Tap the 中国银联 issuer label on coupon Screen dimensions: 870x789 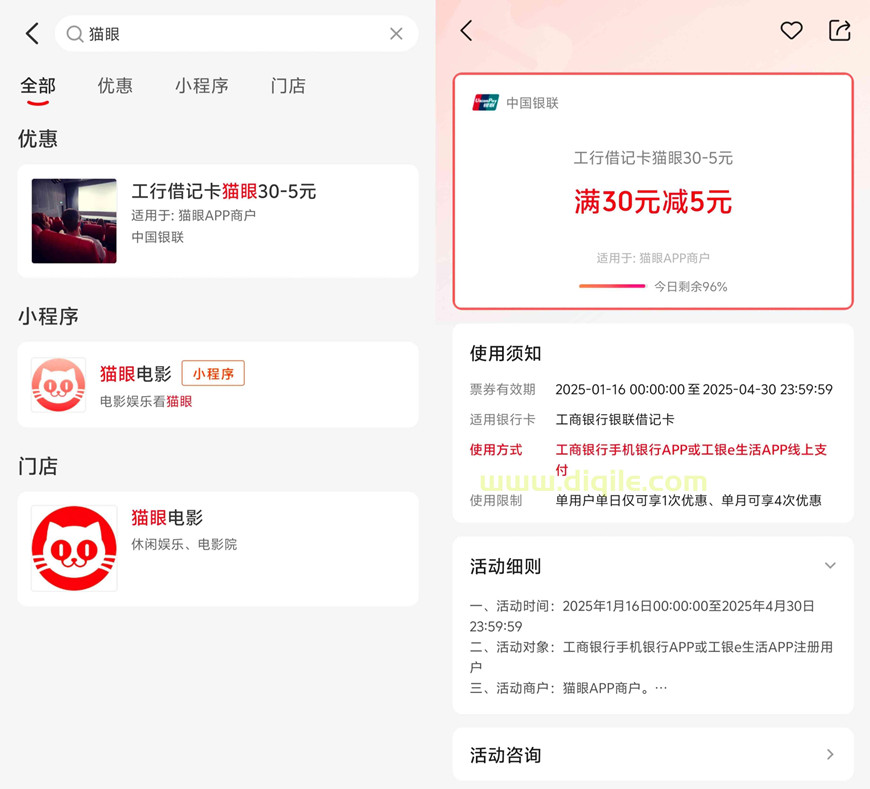pyautogui.click(x=532, y=103)
